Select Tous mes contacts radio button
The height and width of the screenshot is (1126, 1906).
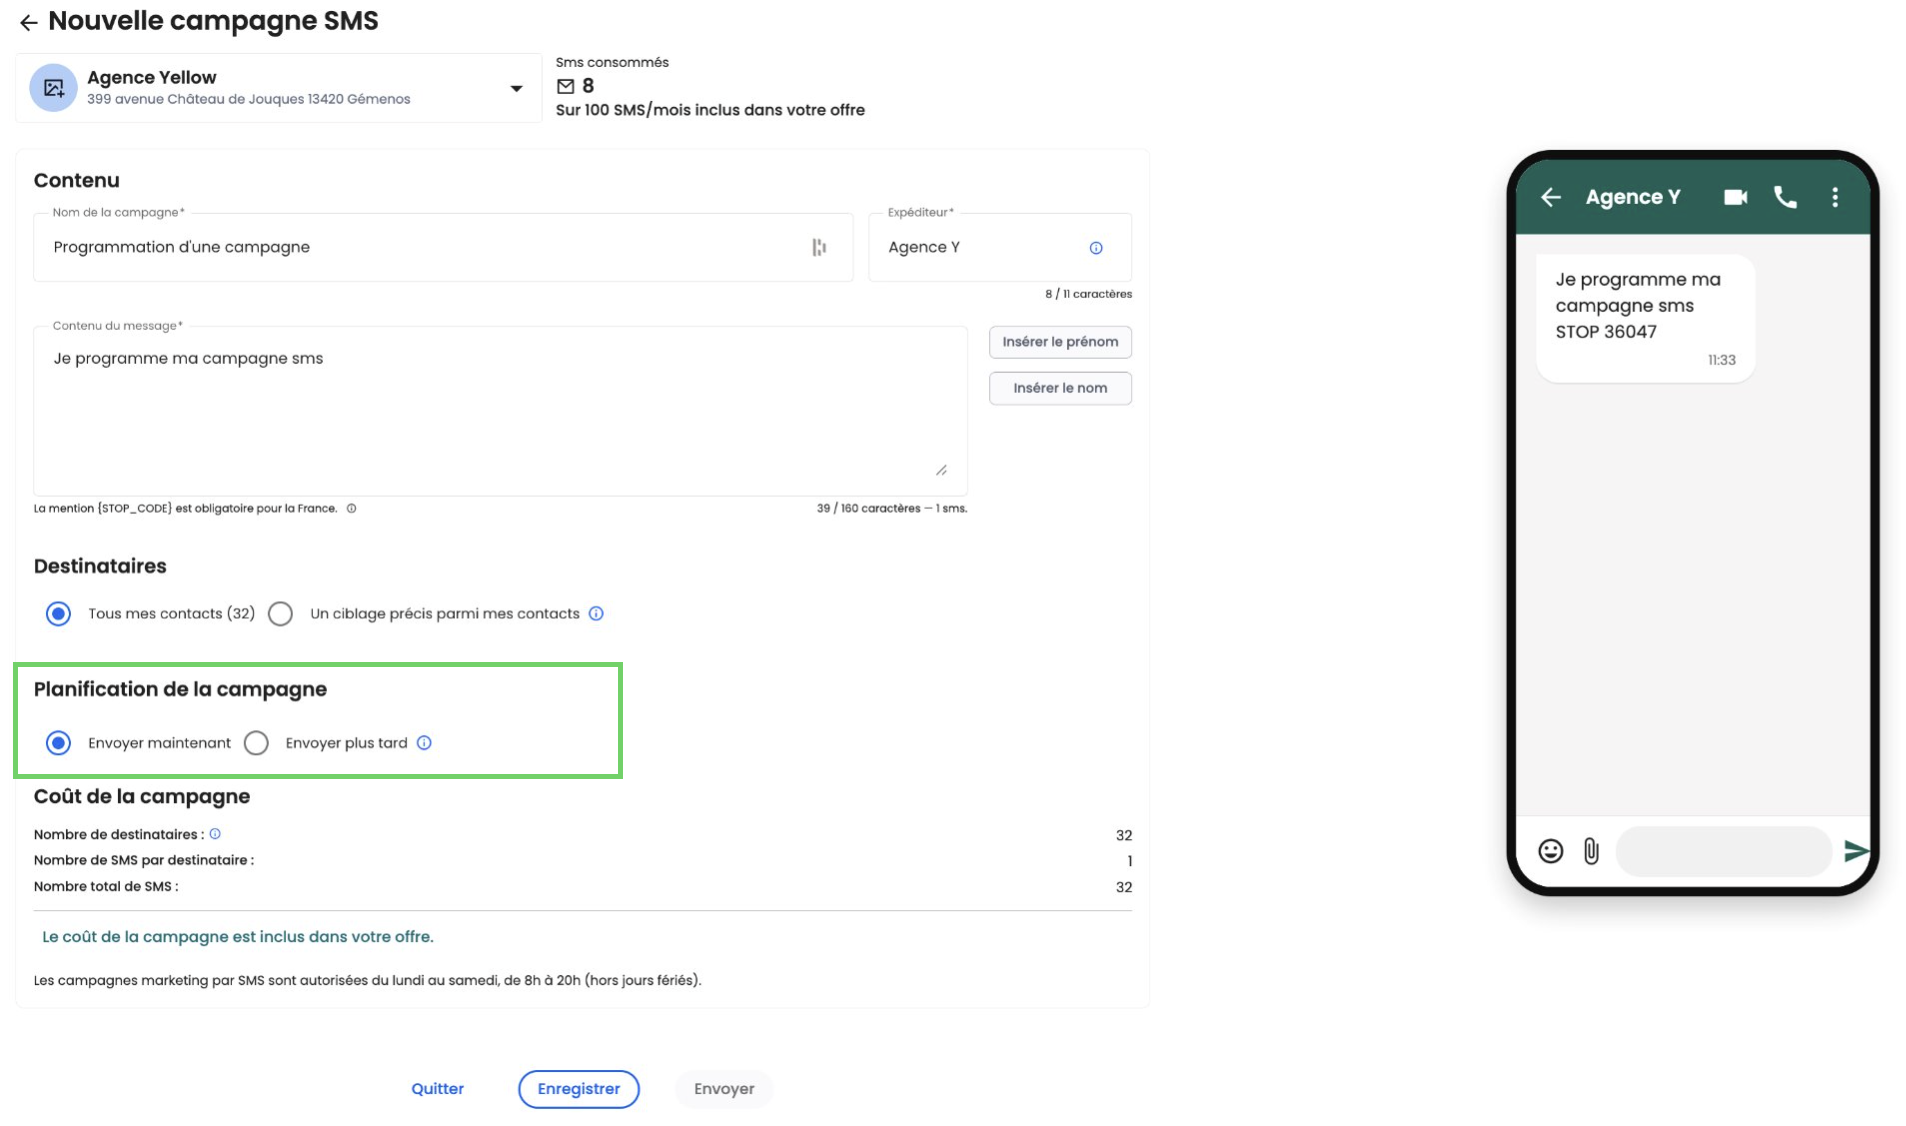click(x=58, y=614)
